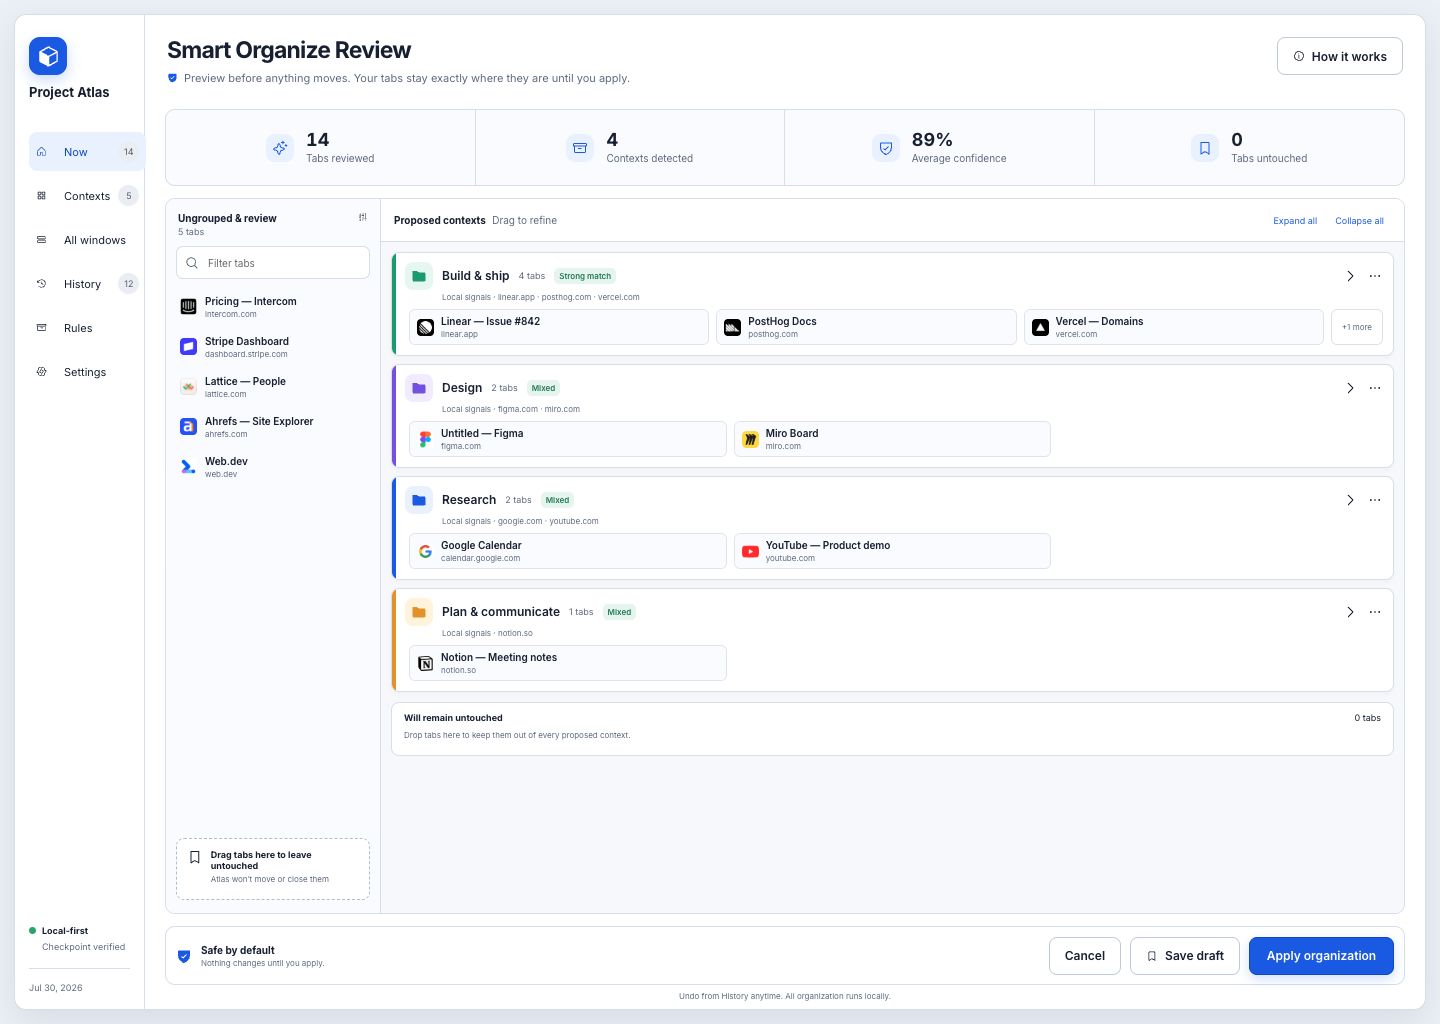Click the Intercom favicon for Pricing tab
Viewport: 1440px width, 1024px height.
pos(188,307)
